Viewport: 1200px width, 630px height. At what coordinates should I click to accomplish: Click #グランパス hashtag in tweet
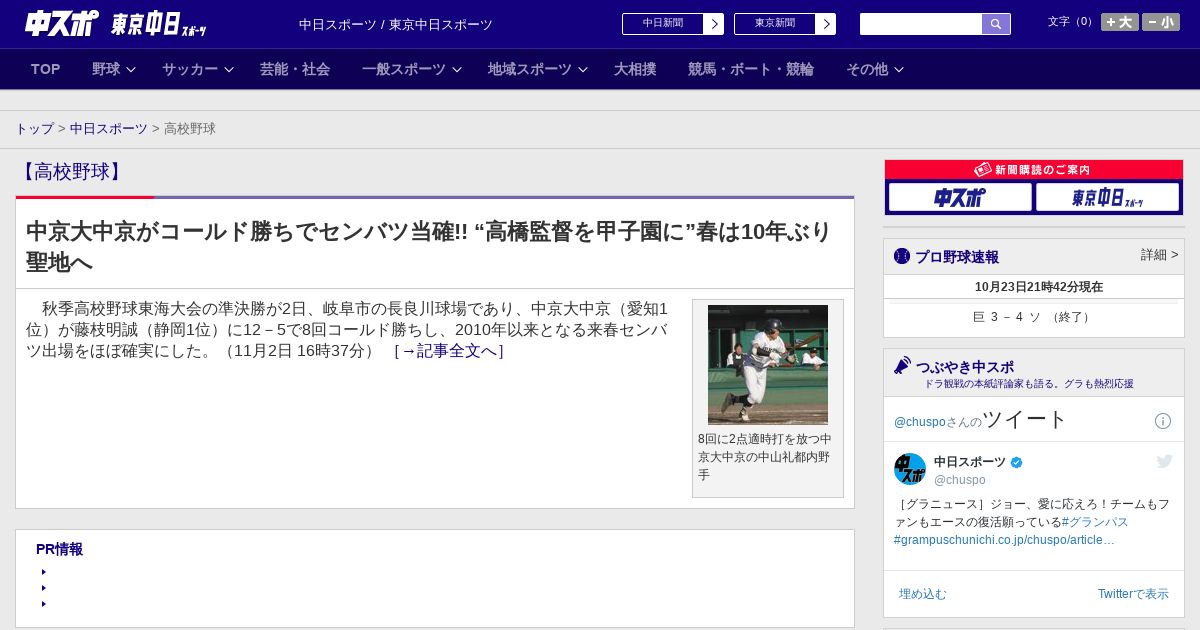(x=1095, y=522)
